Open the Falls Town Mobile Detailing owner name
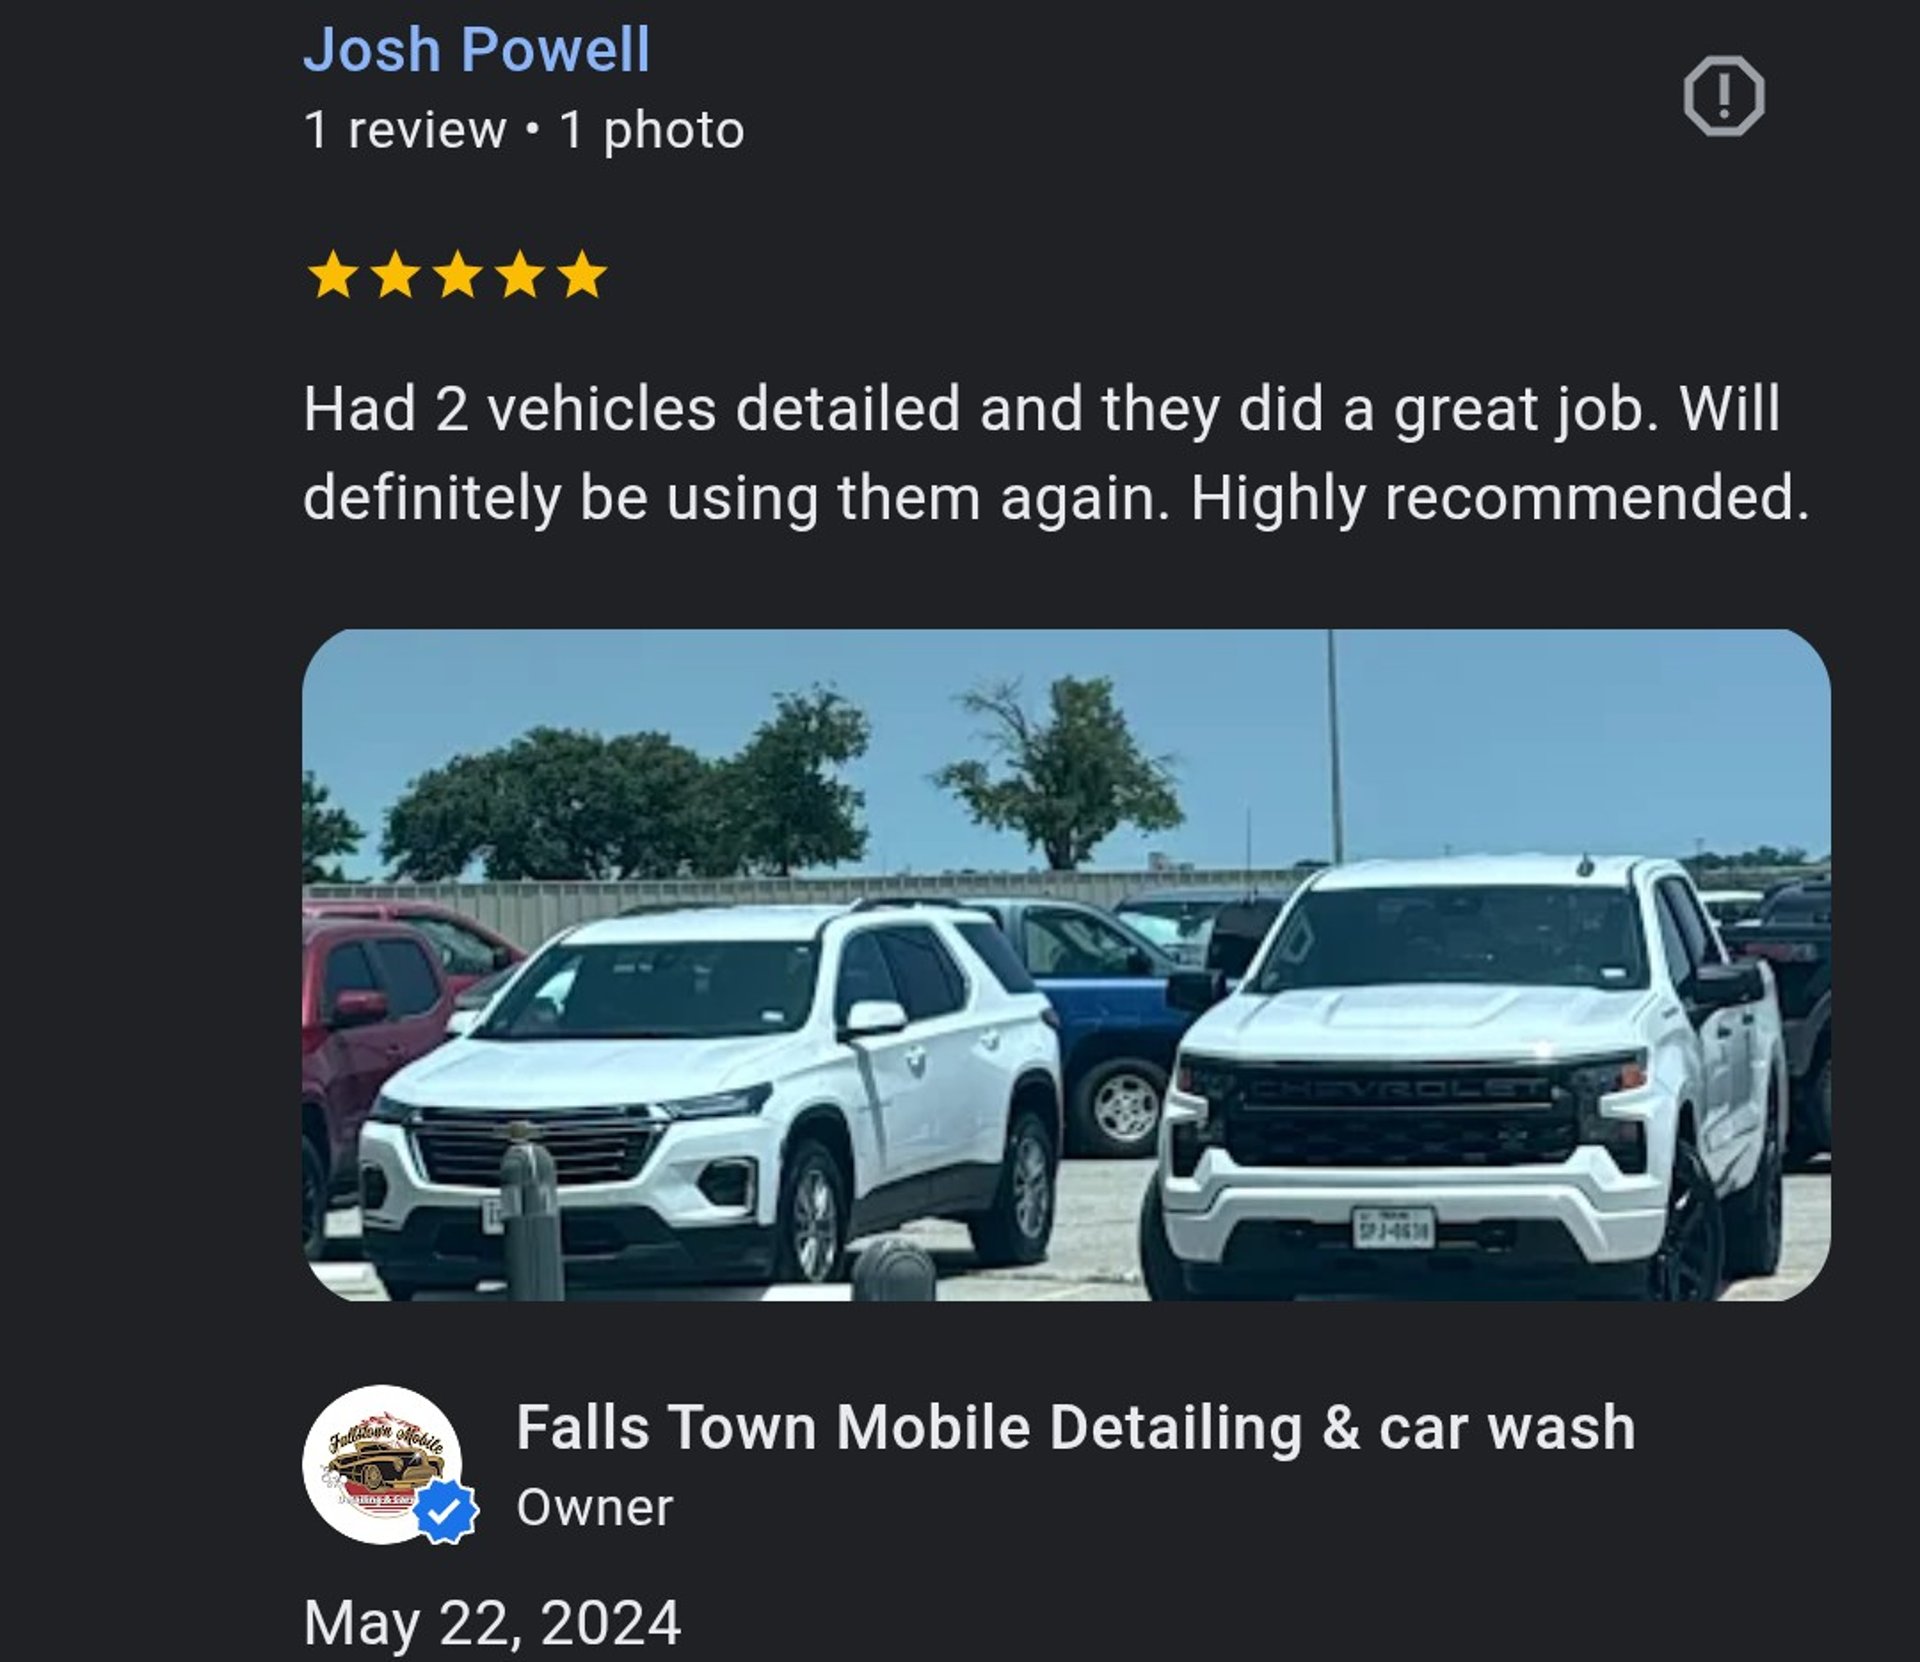Viewport: 1920px width, 1662px height. (1075, 1426)
